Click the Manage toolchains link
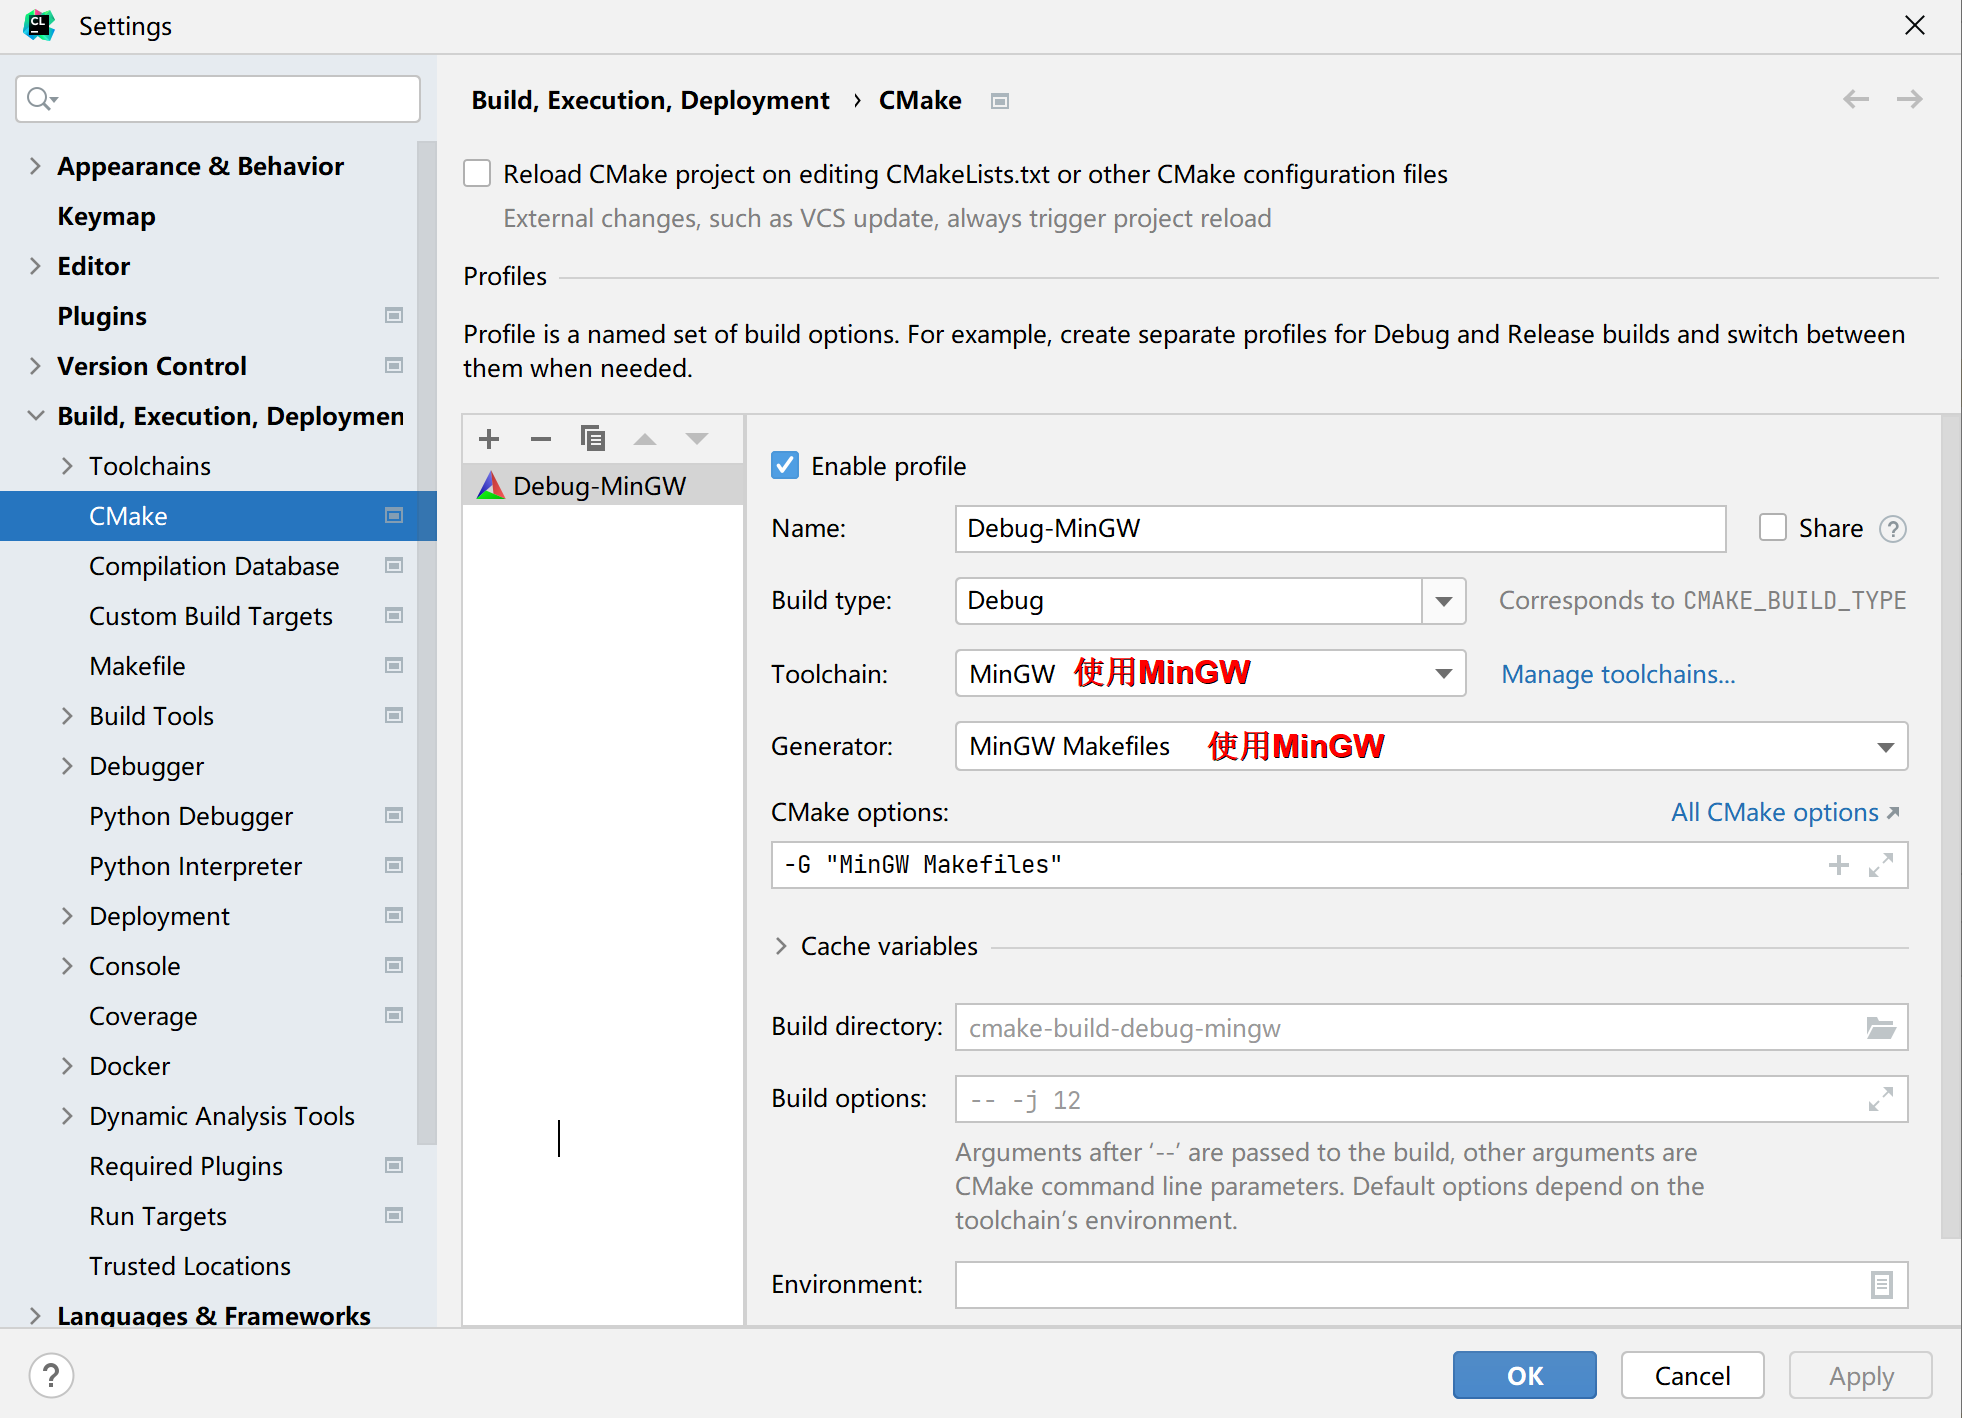The width and height of the screenshot is (1962, 1418). pos(1618,674)
